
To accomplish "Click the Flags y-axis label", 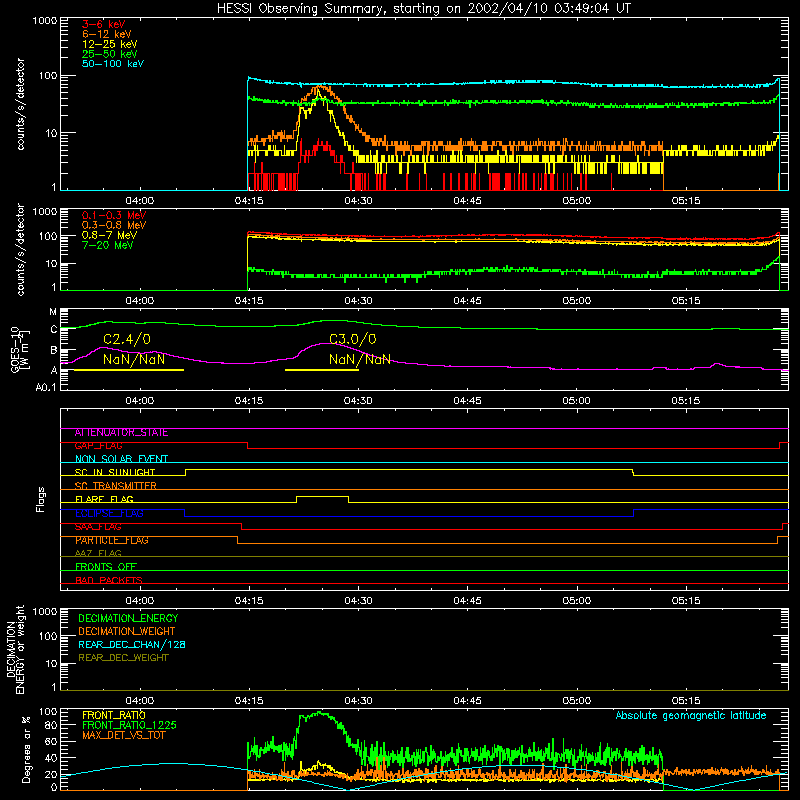I will click(41, 499).
